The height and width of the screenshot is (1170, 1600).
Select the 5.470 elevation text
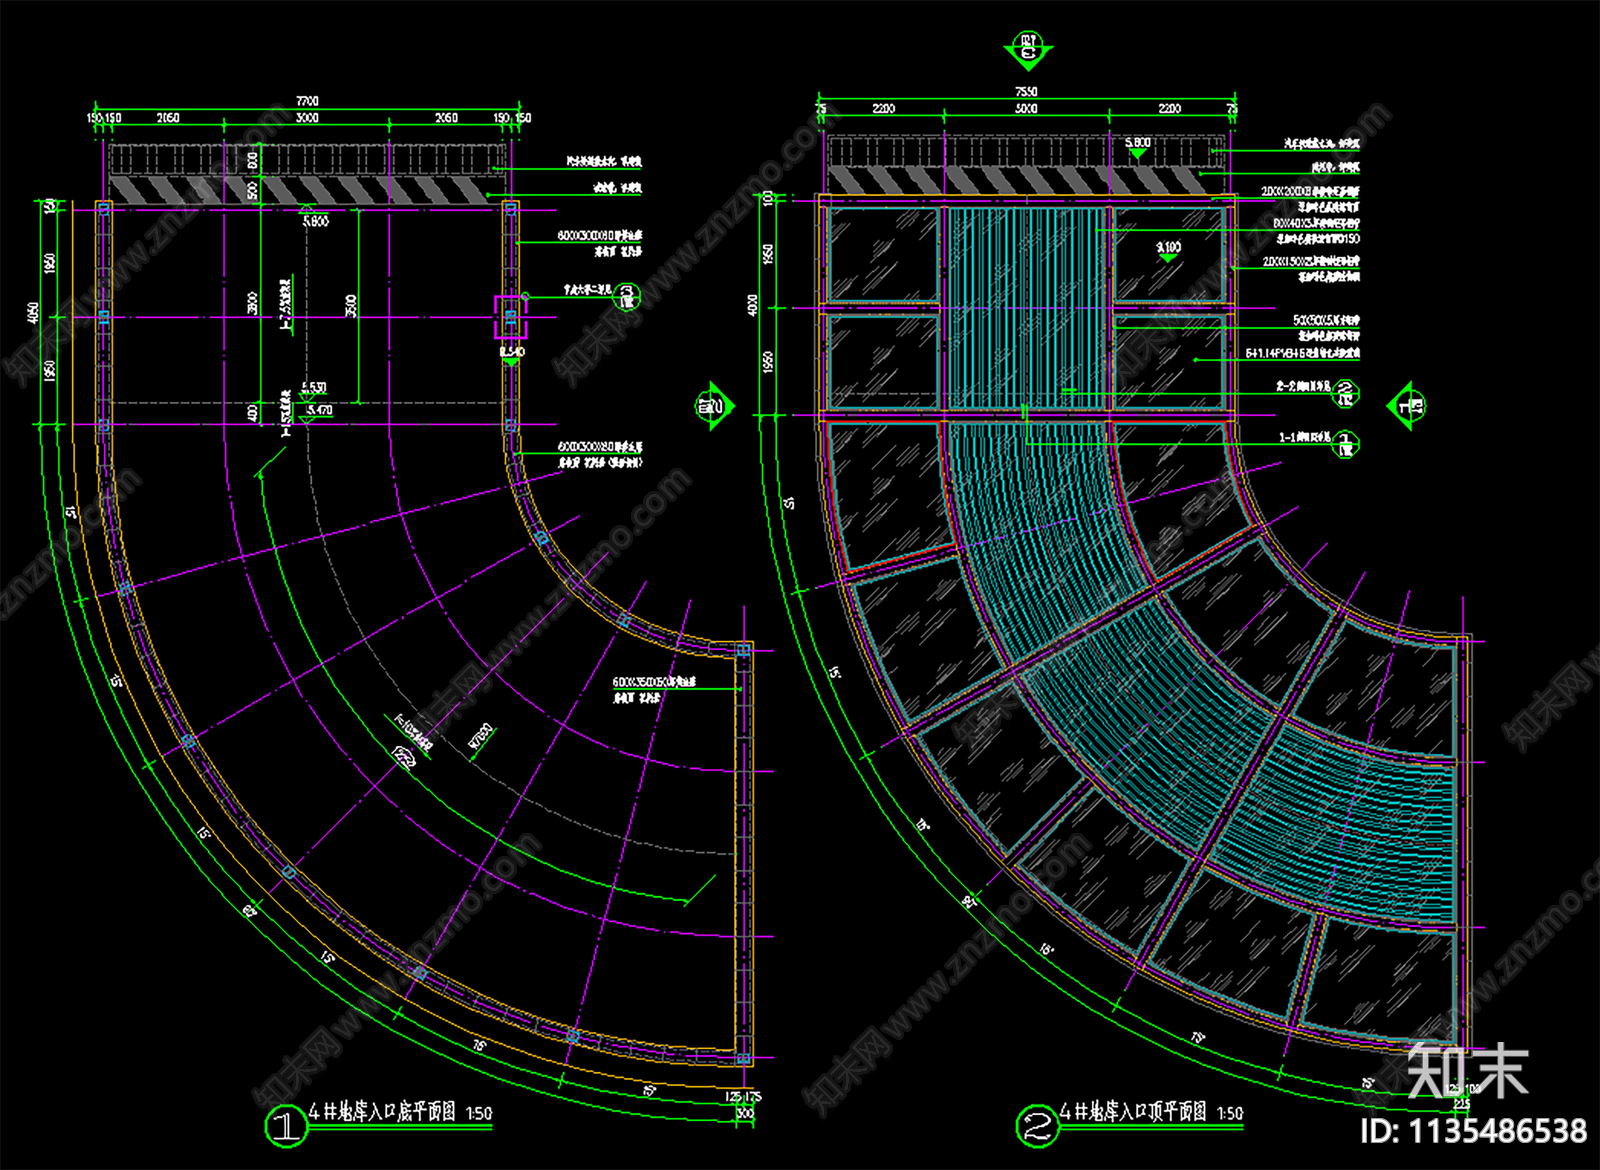tap(319, 410)
